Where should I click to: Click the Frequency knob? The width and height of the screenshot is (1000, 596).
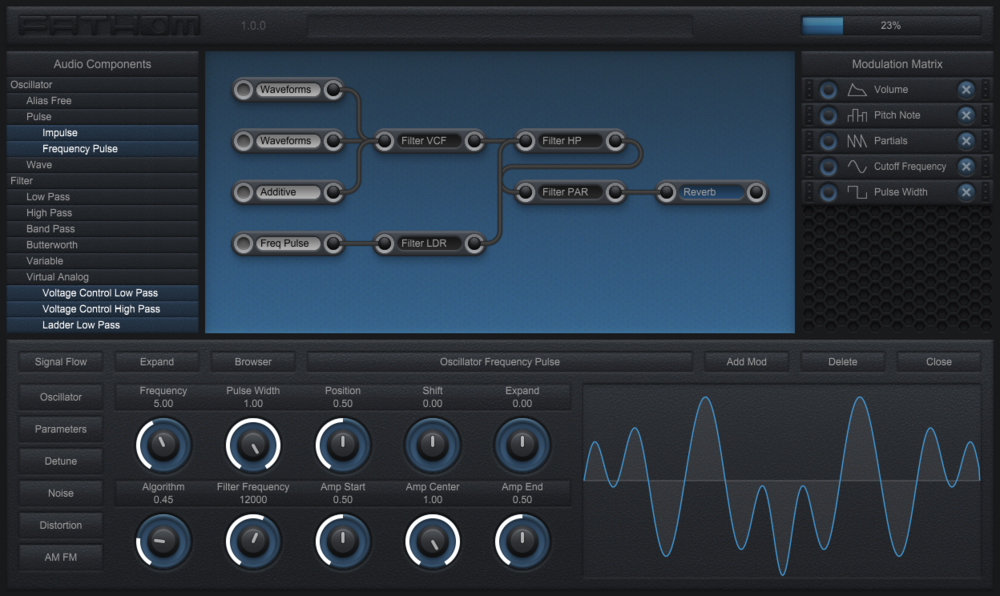tap(163, 445)
